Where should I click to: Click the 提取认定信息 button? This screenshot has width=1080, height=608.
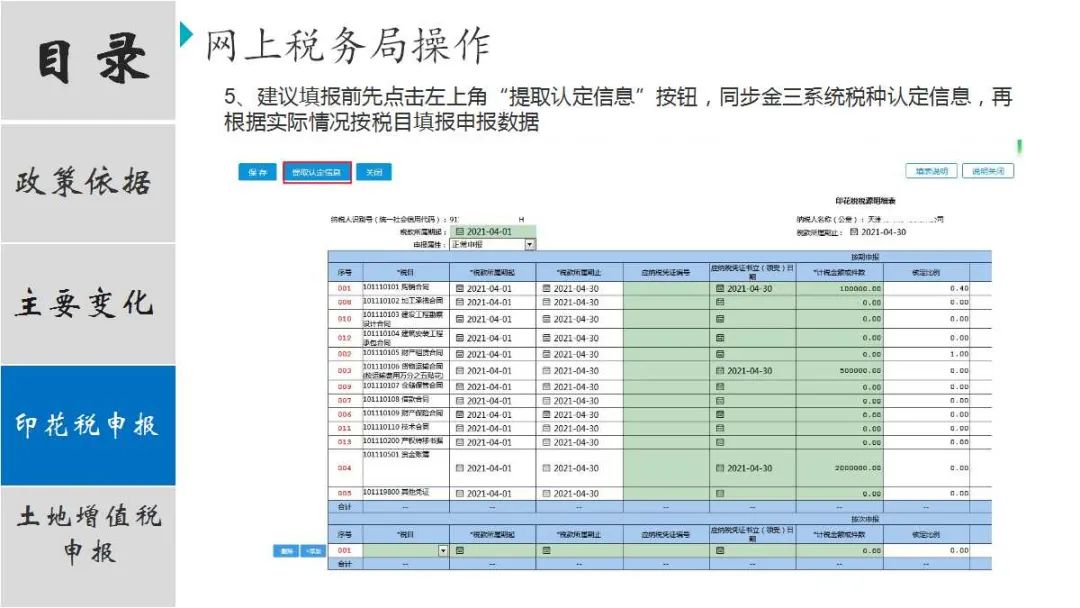[317, 172]
